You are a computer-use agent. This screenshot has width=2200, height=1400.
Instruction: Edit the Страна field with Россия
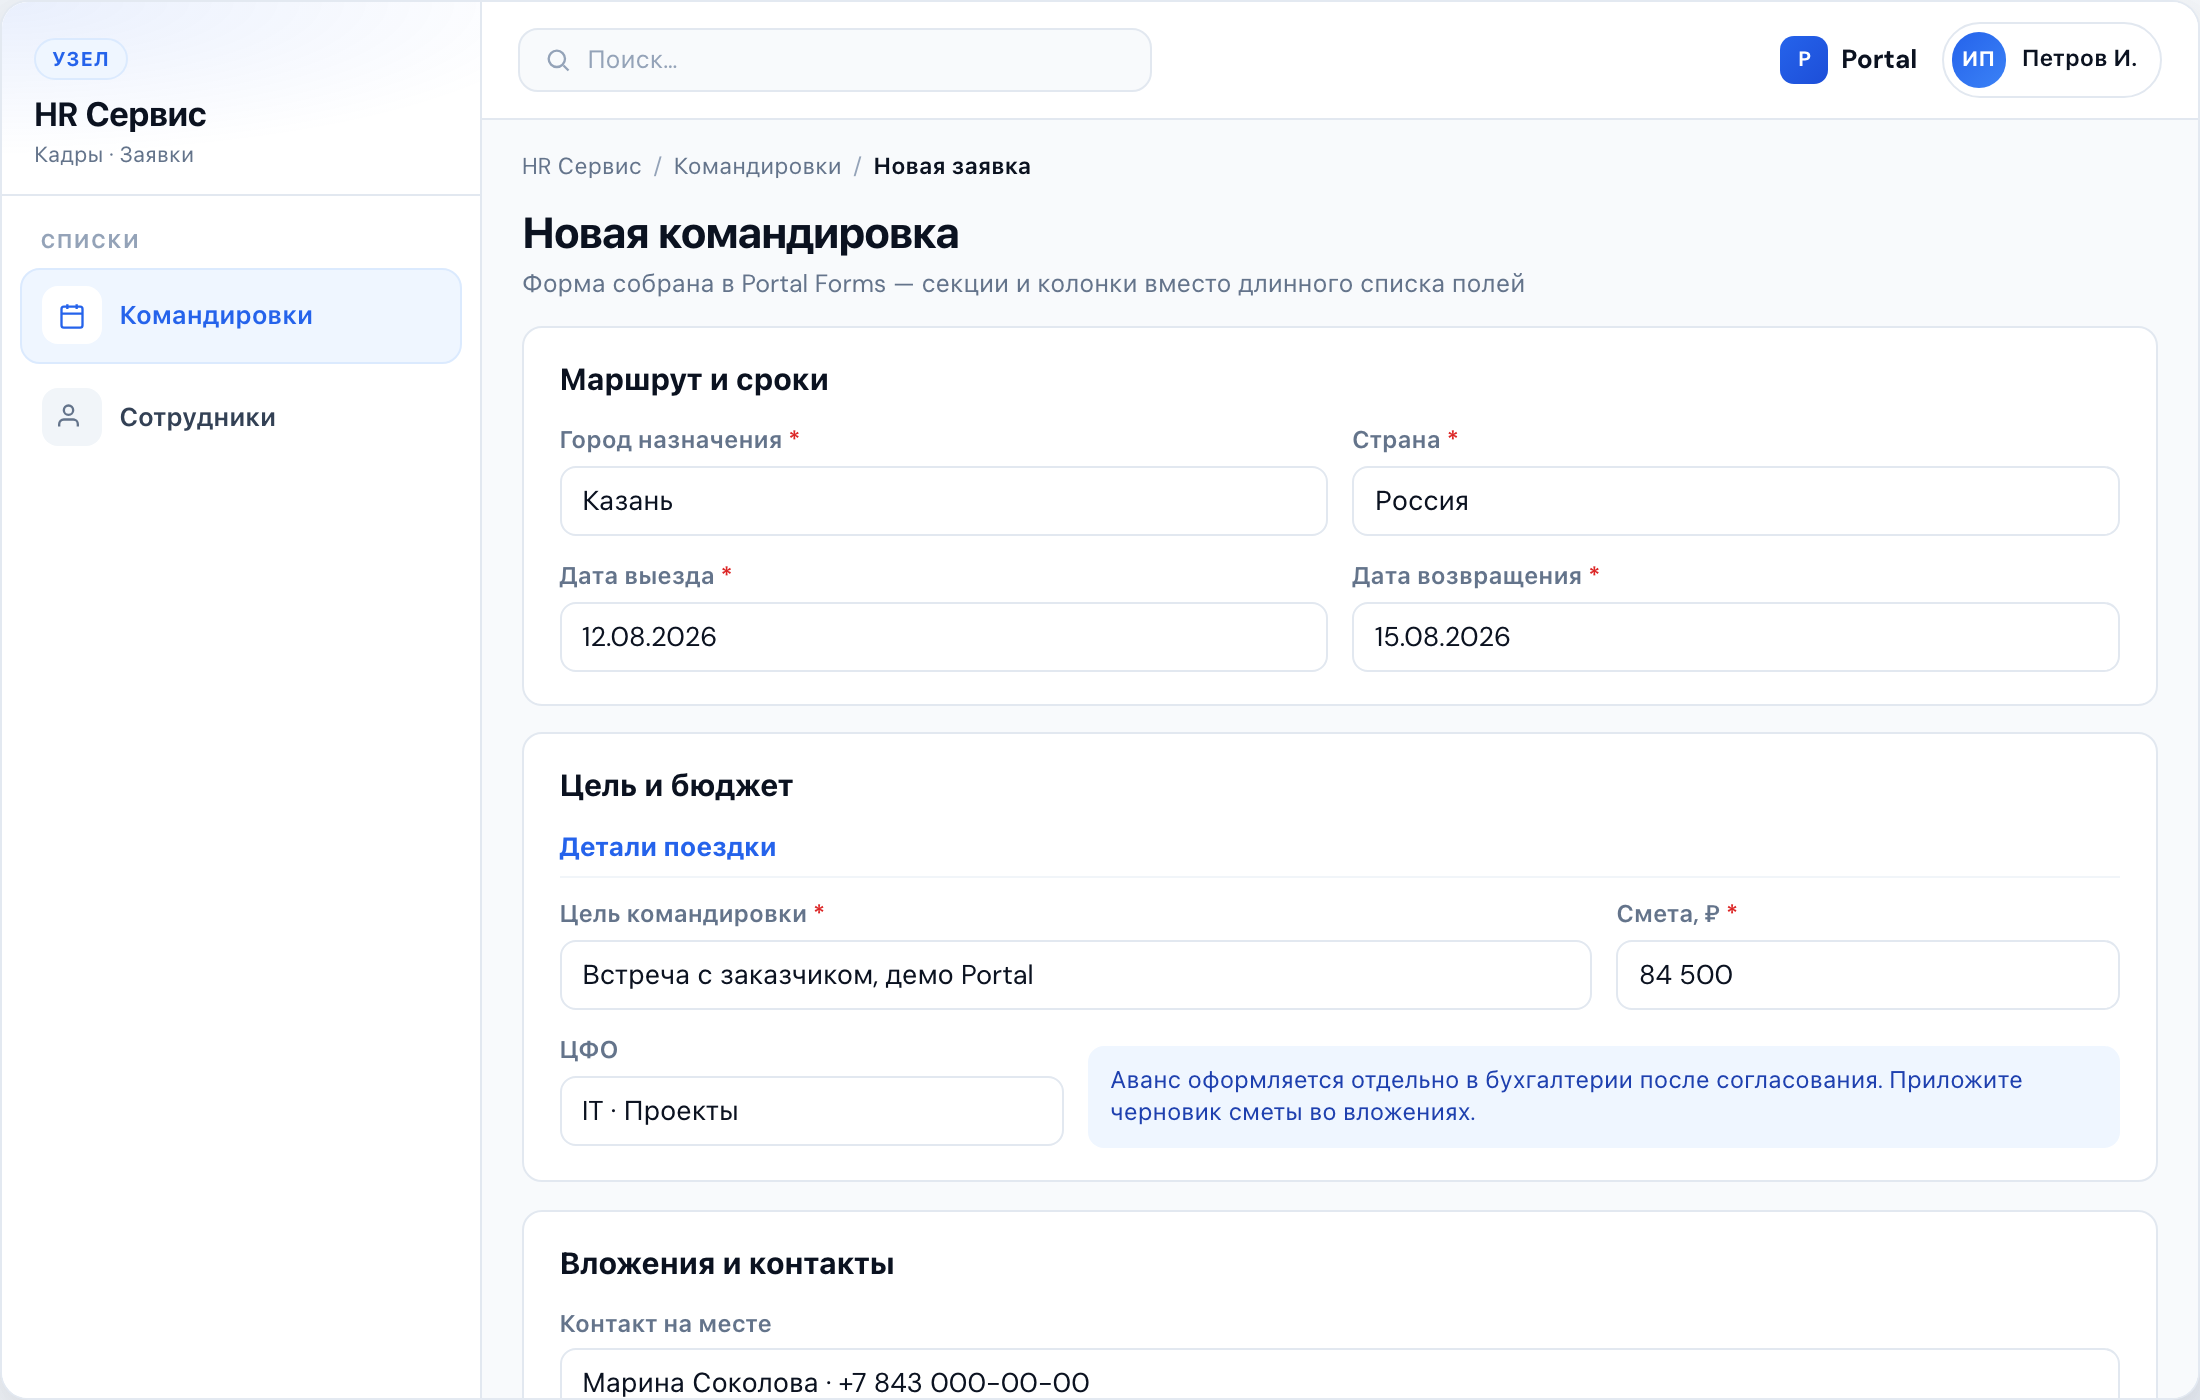[1736, 501]
